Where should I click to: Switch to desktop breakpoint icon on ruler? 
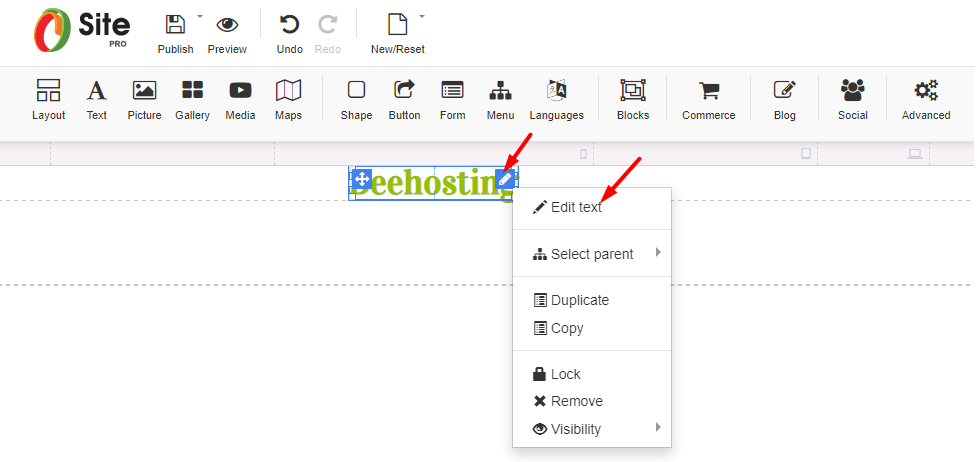point(915,154)
